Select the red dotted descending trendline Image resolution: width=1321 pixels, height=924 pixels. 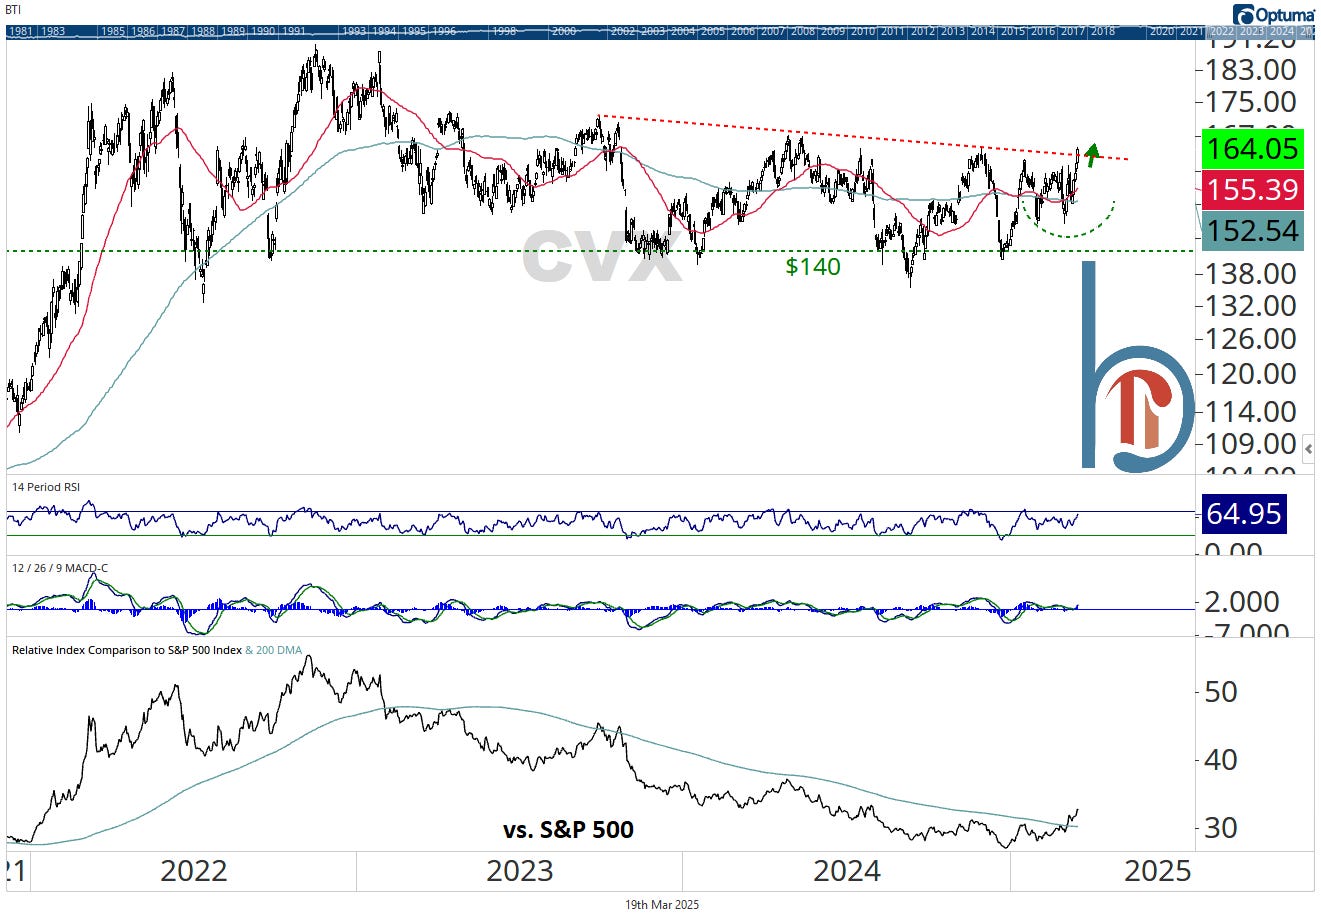click(x=866, y=138)
